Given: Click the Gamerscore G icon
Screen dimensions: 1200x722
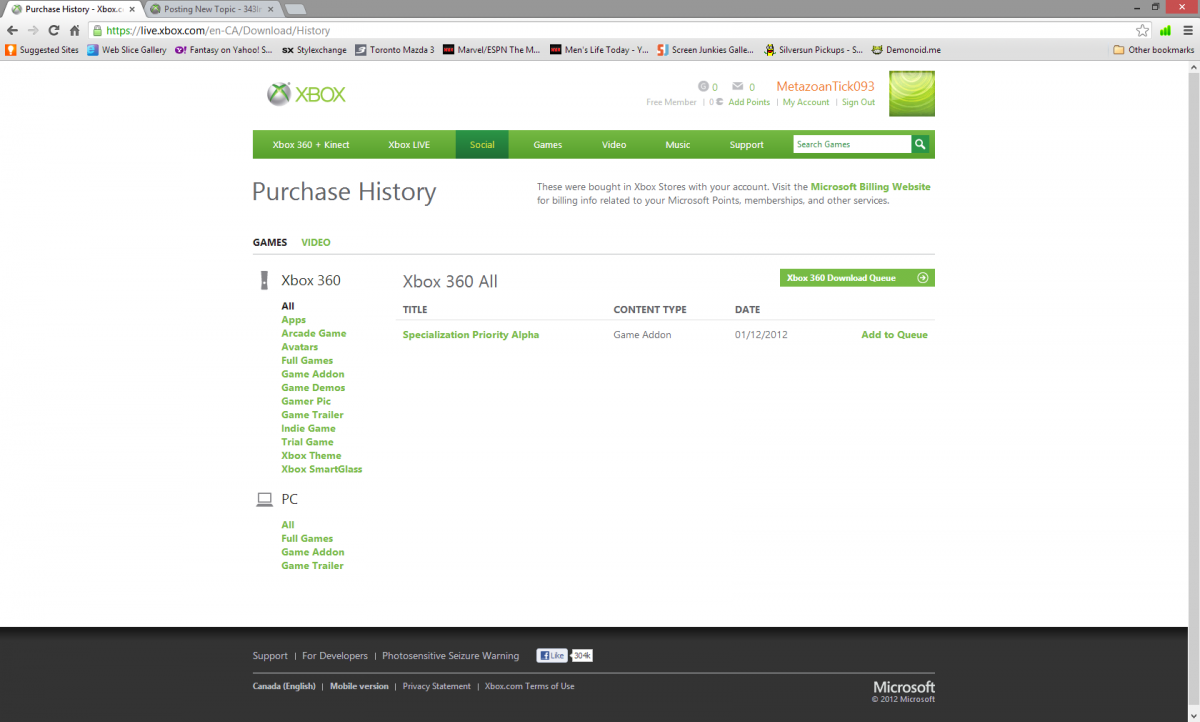Looking at the screenshot, I should 703,86.
